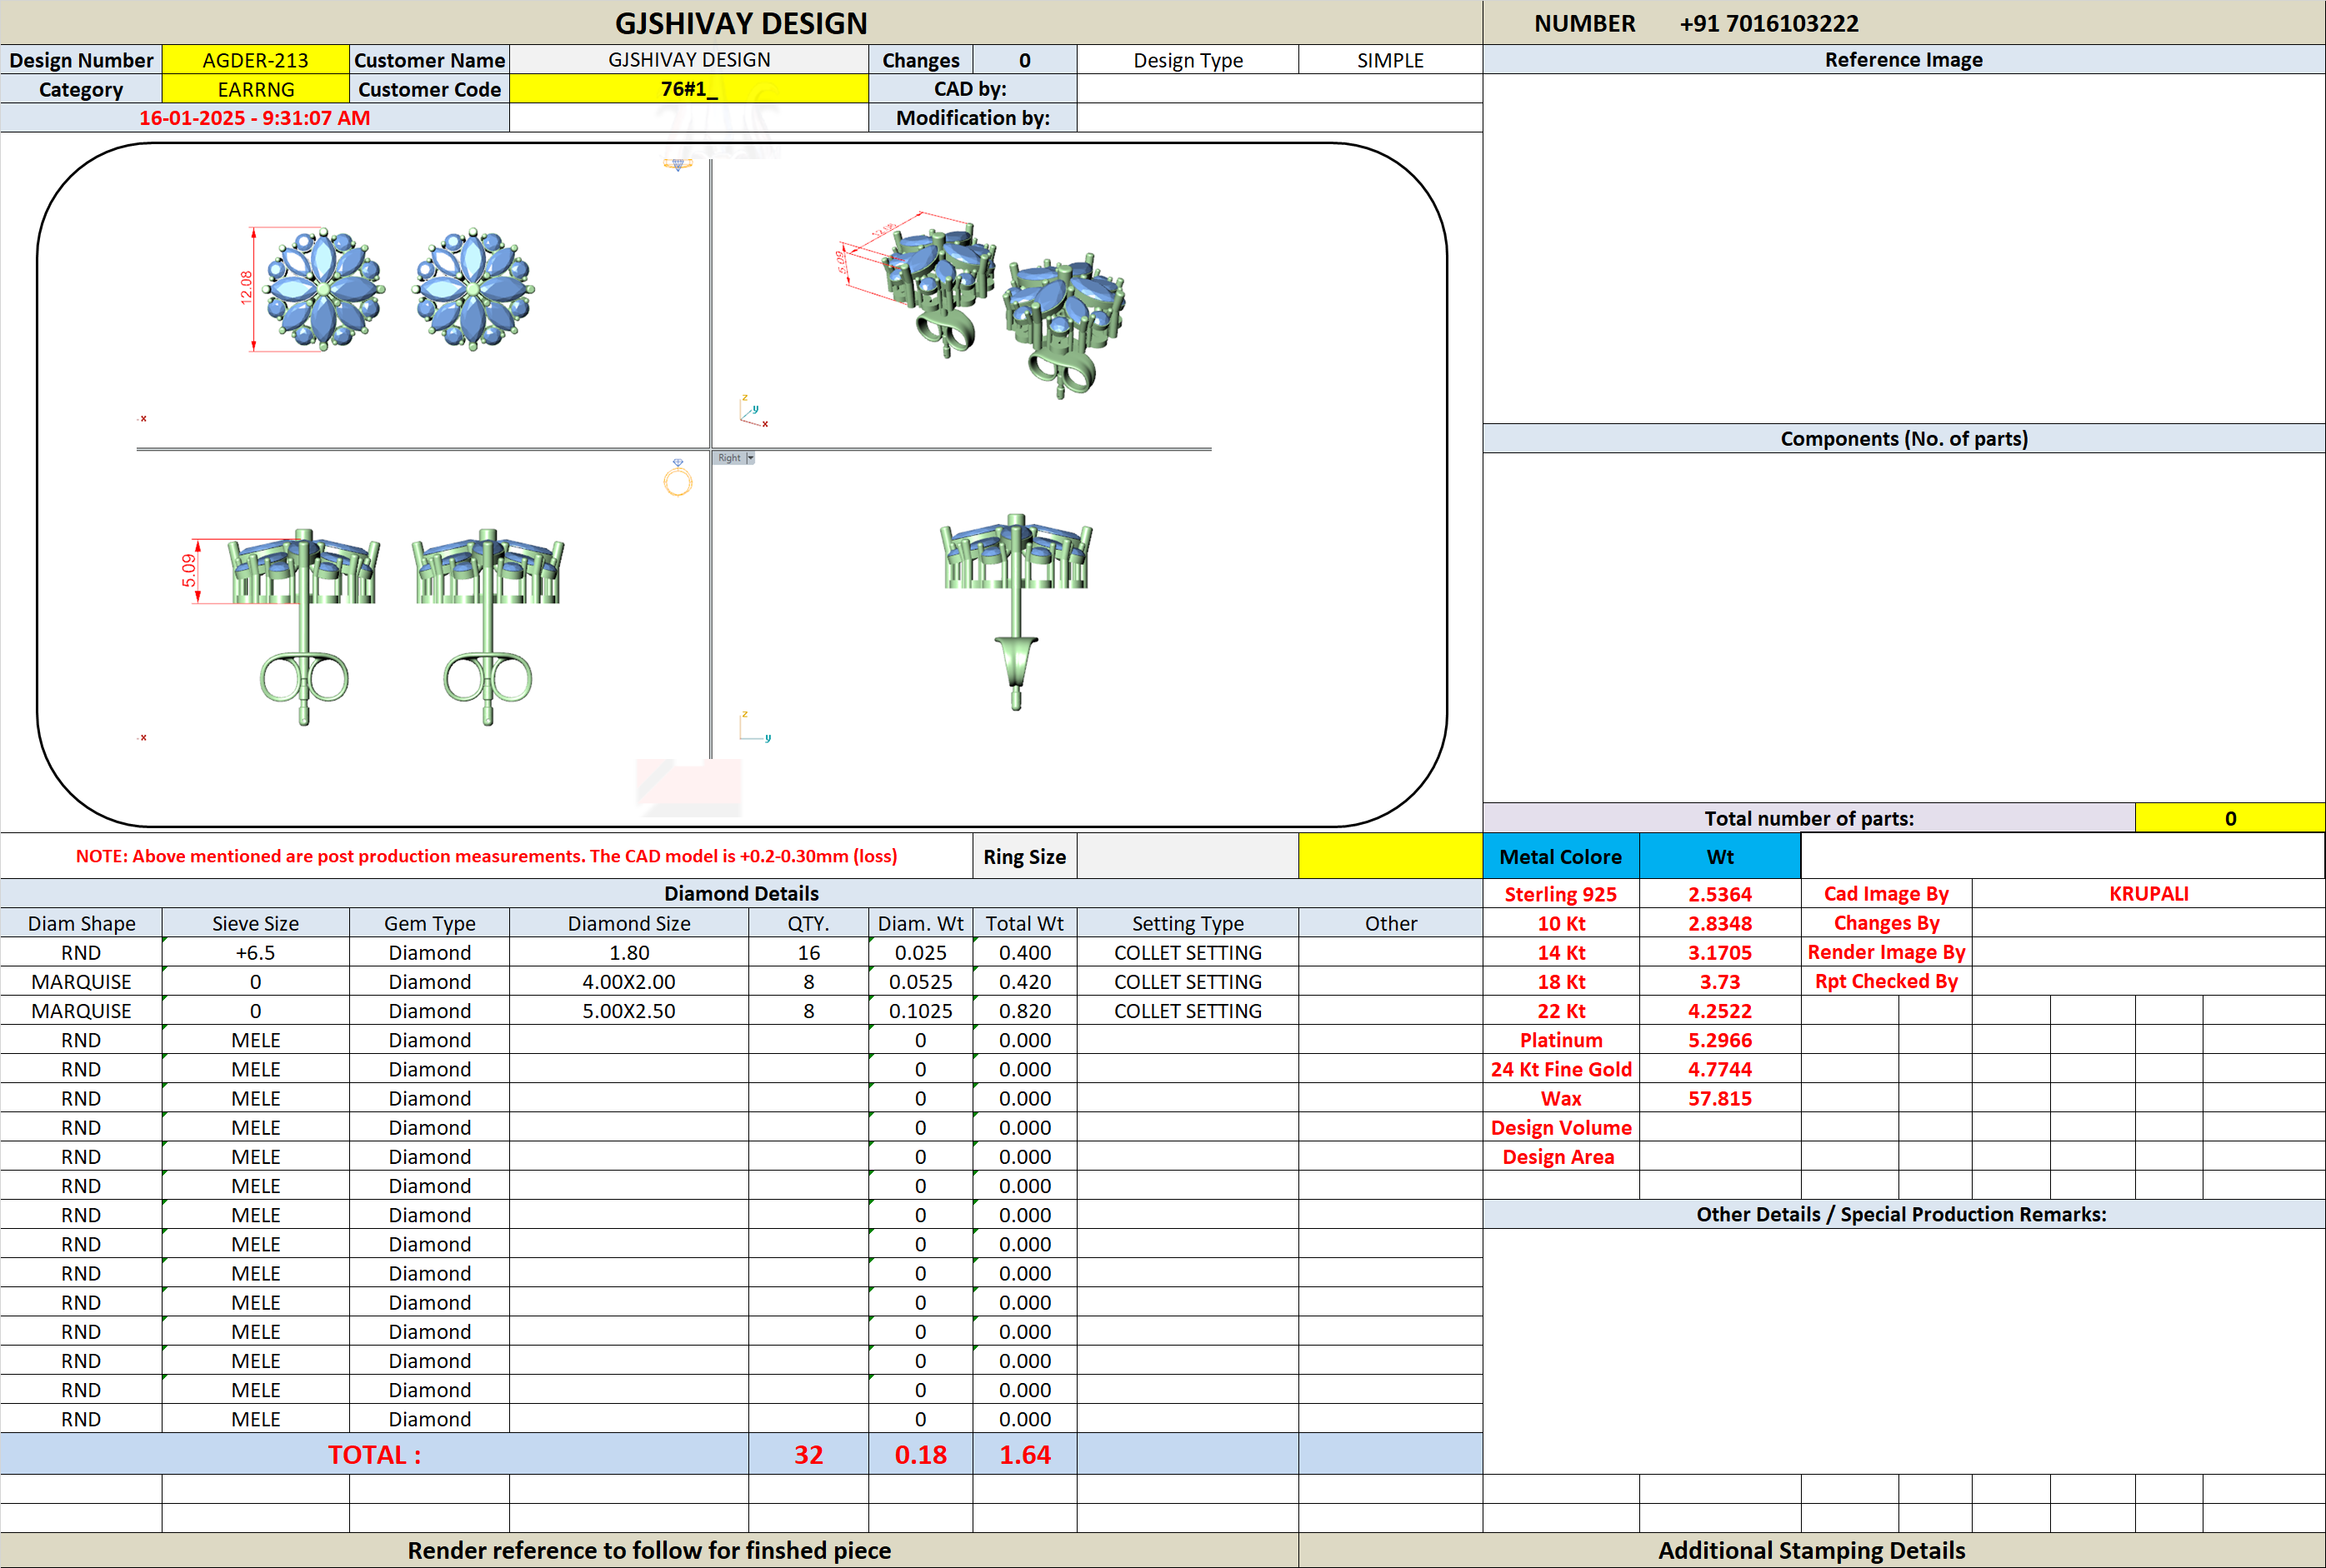
Task: Click the Metal Colore header
Action: coord(1560,856)
